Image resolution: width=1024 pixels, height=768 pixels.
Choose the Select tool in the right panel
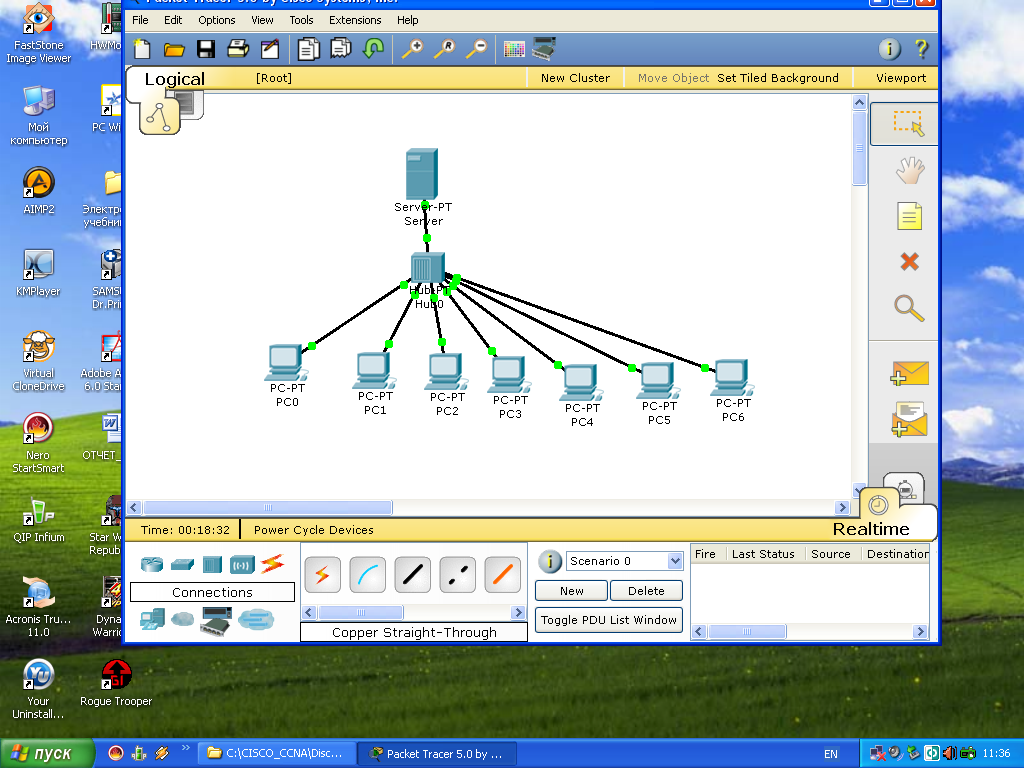904,123
